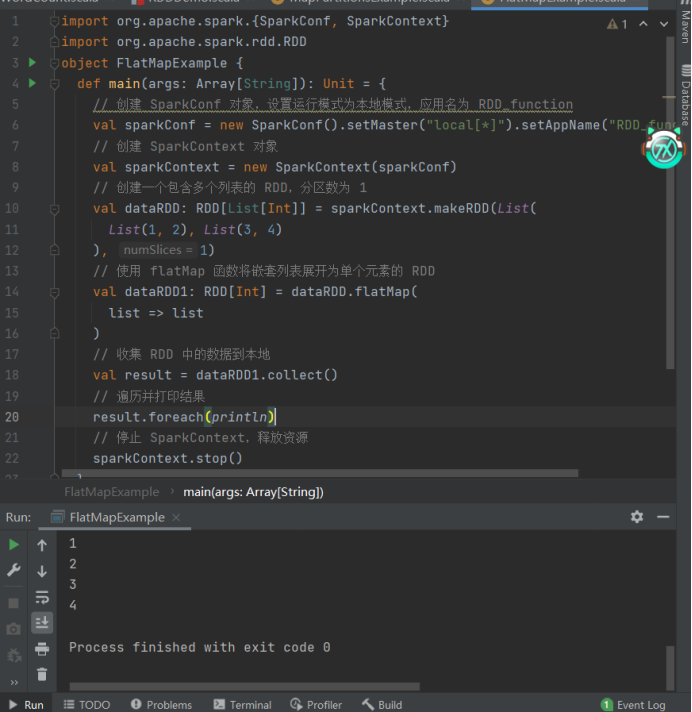The width and height of the screenshot is (692, 712).
Task: Click line number 18 in the gutter
Action: [x=12, y=375]
